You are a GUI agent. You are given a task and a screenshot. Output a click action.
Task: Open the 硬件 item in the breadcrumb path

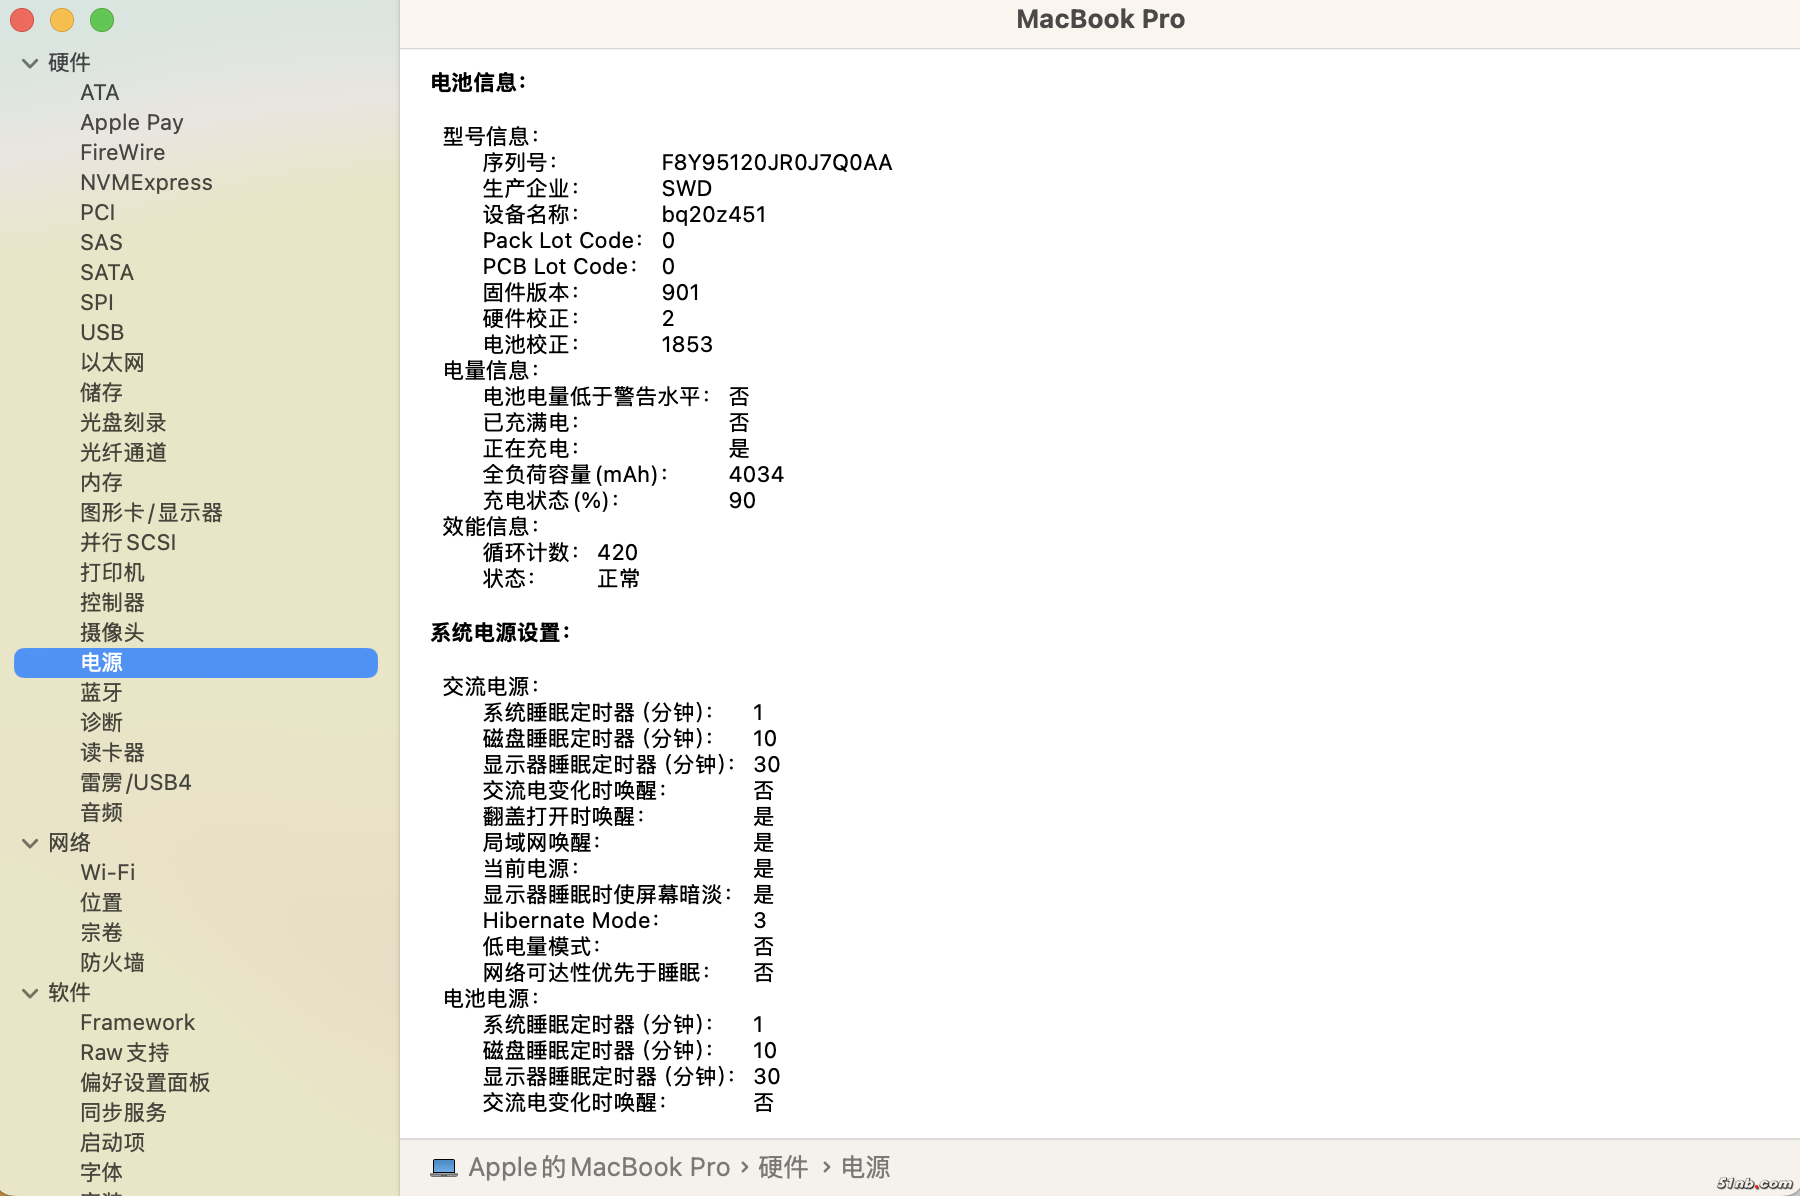[x=783, y=1167]
